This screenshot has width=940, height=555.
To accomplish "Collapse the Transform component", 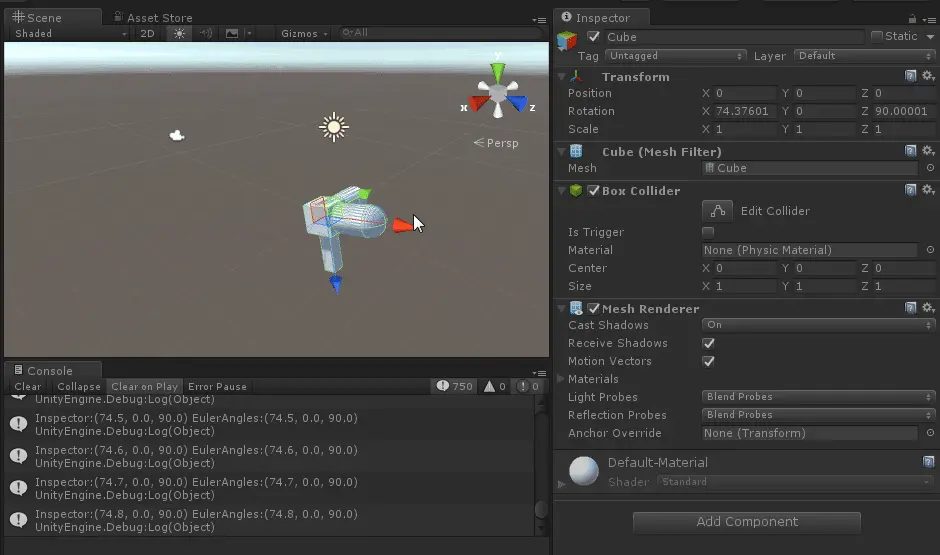I will tap(562, 77).
